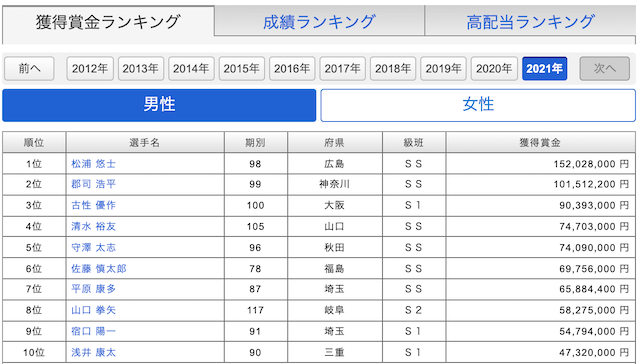This screenshot has height=364, width=640.
Task: Open player link 松浦 悠士
Action: [x=93, y=164]
